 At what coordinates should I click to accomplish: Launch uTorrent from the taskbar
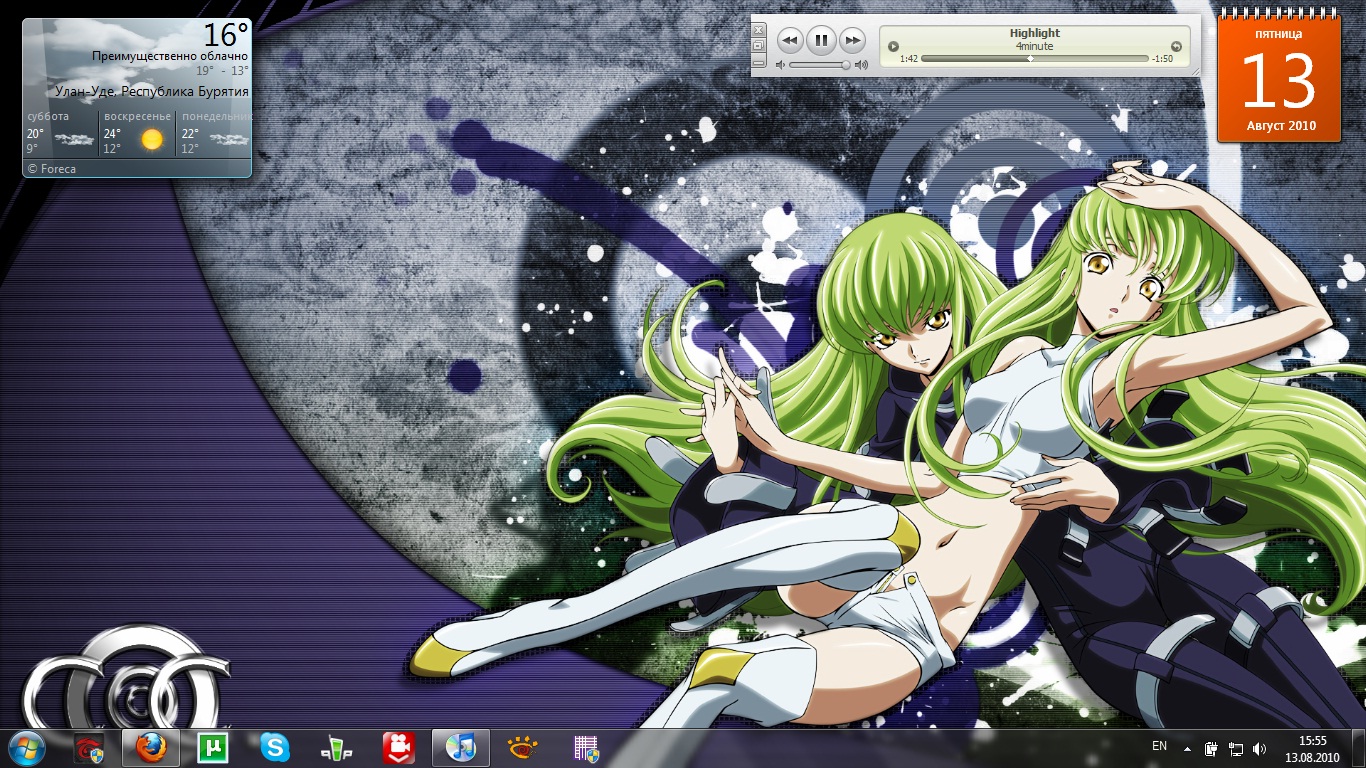212,747
